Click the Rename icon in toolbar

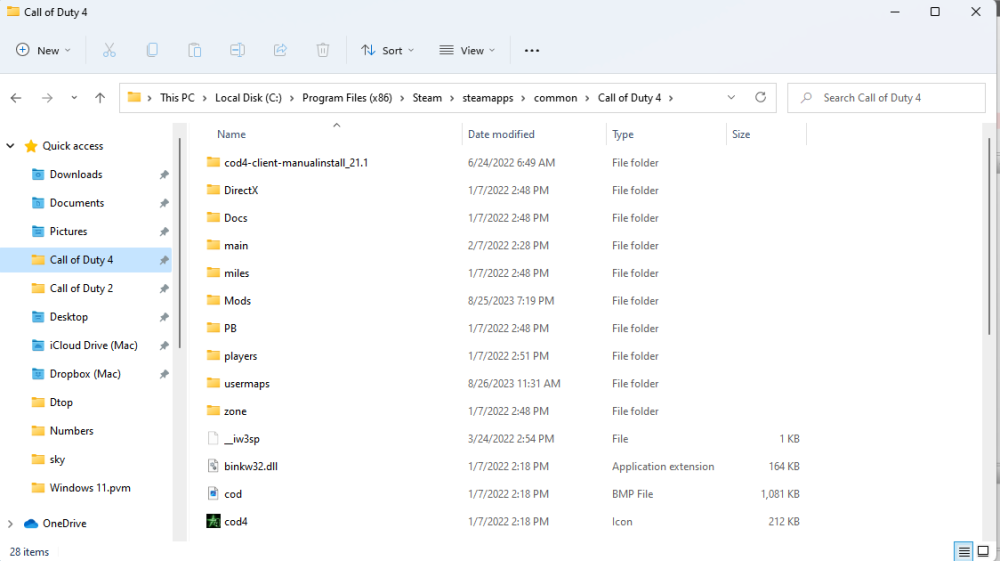237,50
